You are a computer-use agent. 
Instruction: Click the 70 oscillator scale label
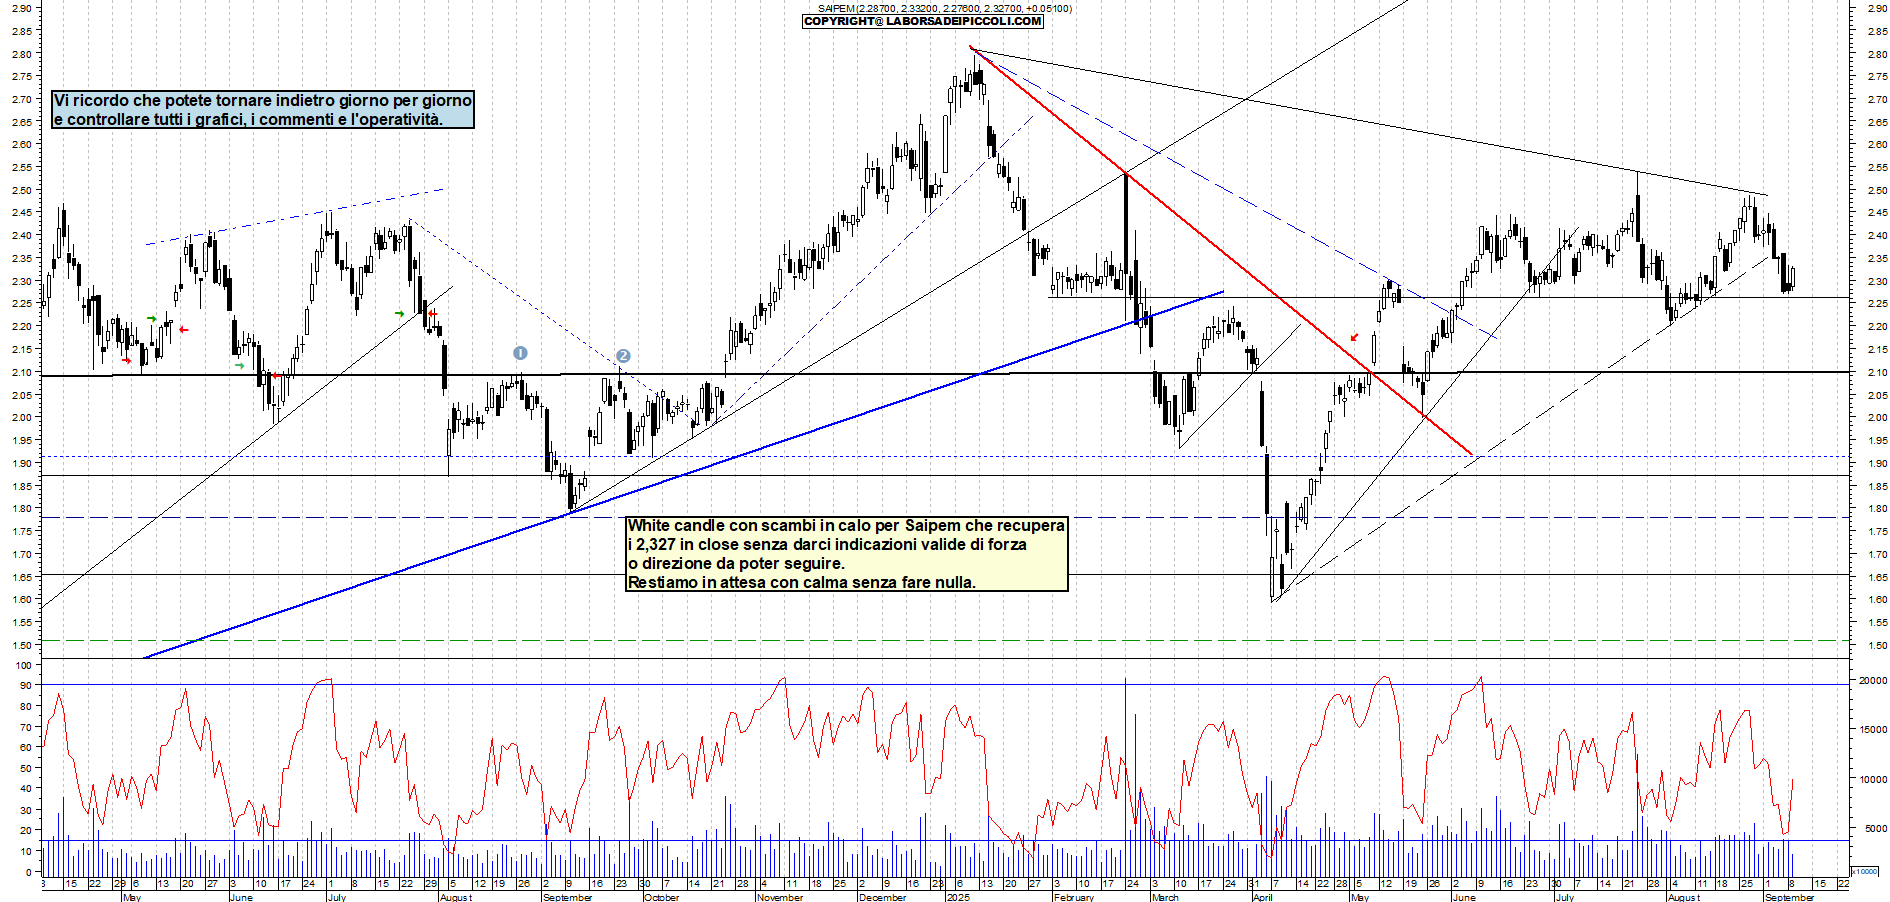25,727
